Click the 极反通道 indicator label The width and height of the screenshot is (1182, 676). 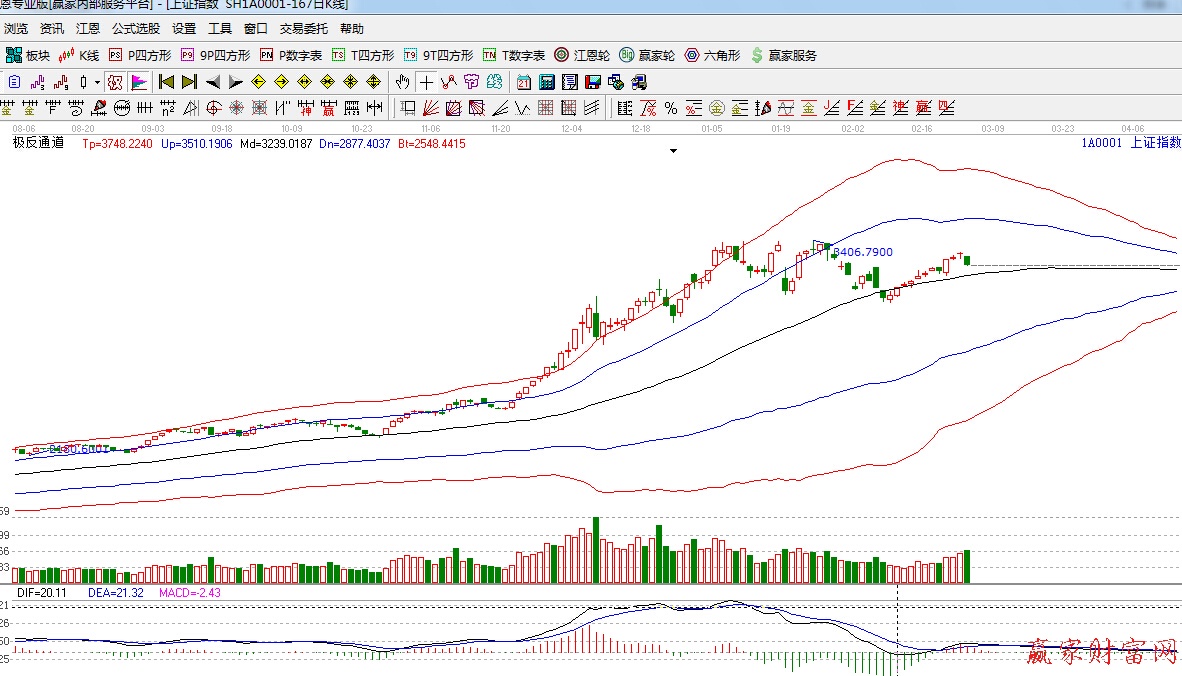point(38,143)
